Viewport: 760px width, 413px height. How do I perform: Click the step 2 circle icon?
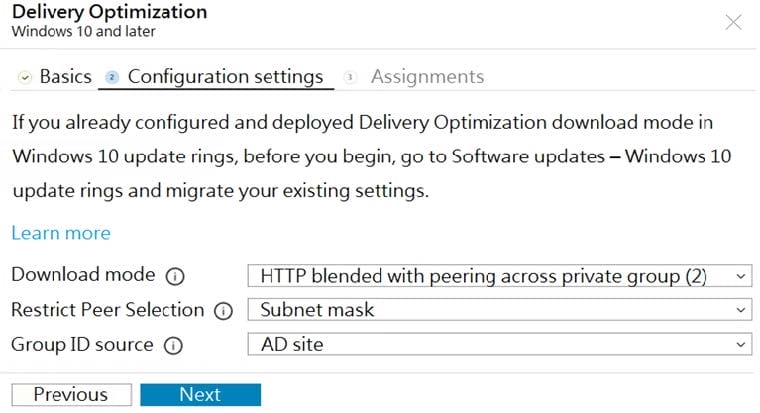pos(112,77)
